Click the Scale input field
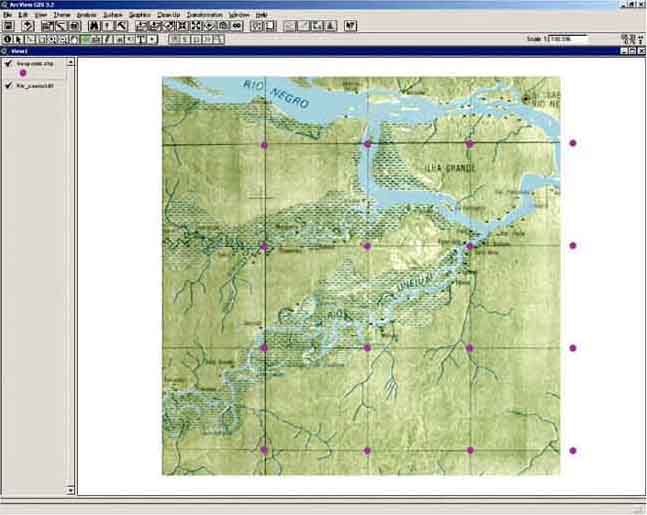647x515 pixels. tap(566, 39)
